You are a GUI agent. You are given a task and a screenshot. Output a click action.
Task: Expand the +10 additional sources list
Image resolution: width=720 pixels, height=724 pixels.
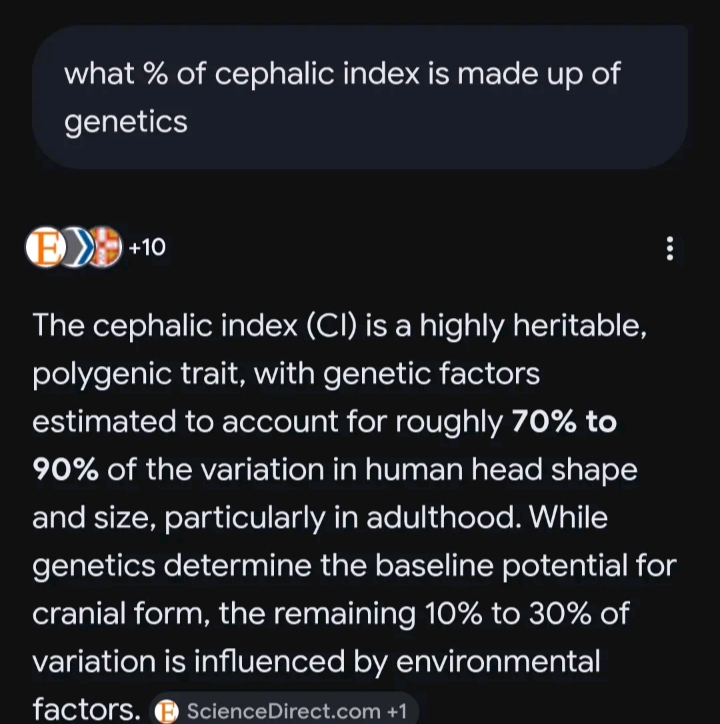[147, 247]
